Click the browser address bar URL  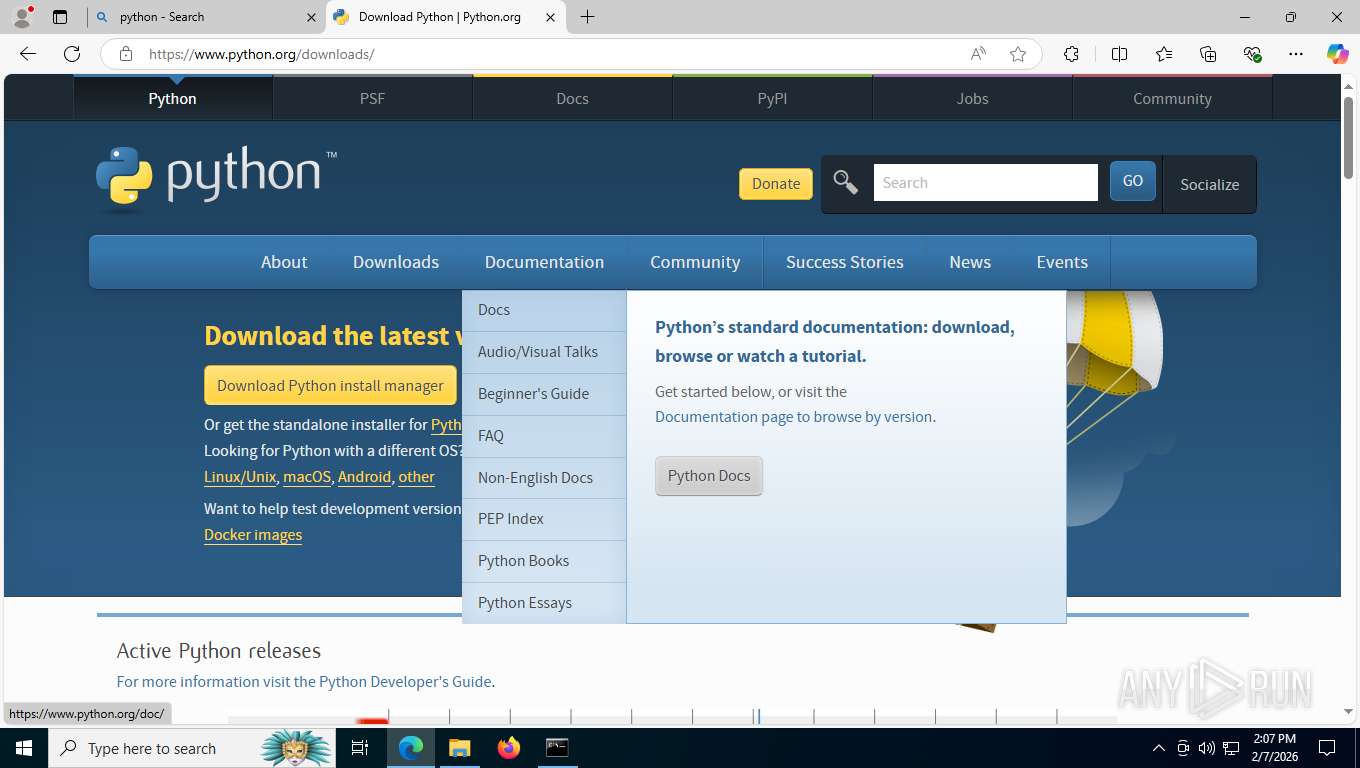point(262,54)
